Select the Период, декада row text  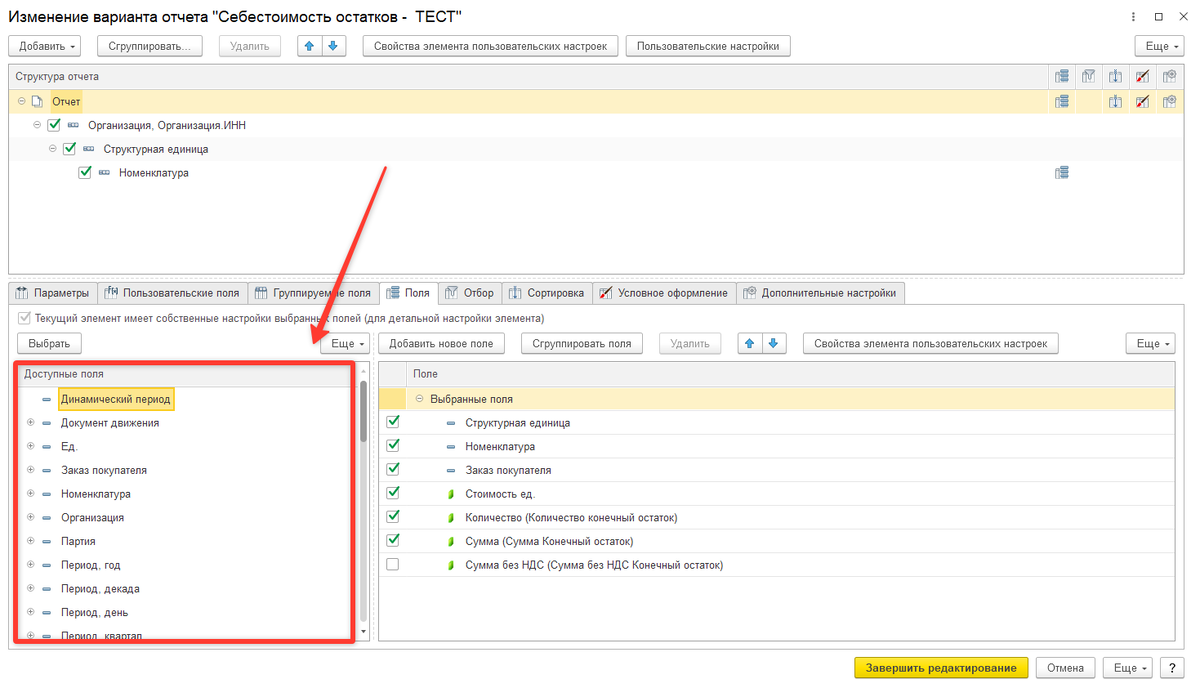pyautogui.click(x=100, y=589)
